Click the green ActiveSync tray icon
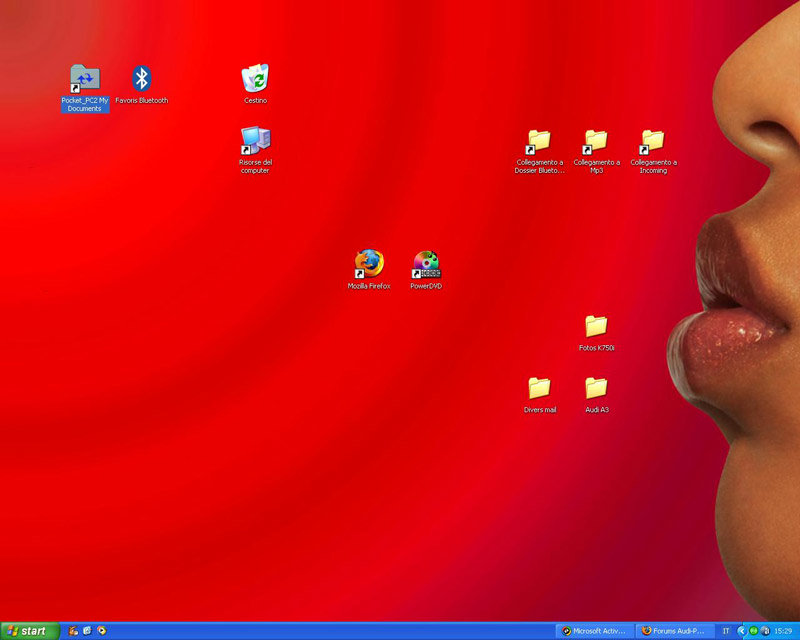Viewport: 800px width, 640px height. pyautogui.click(x=752, y=631)
